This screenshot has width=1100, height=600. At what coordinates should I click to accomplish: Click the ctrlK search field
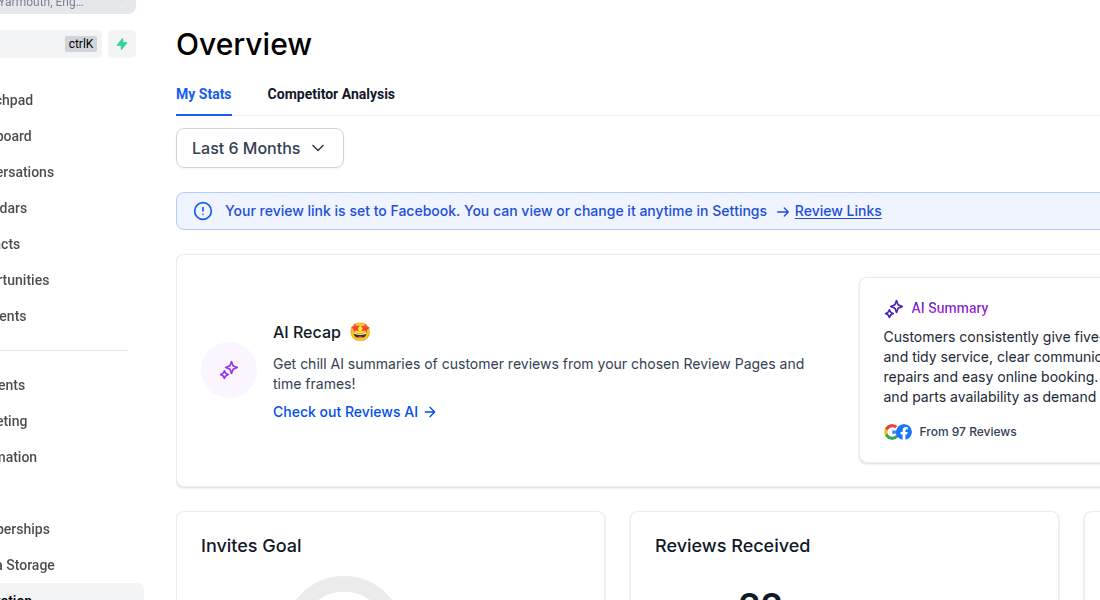pos(50,43)
